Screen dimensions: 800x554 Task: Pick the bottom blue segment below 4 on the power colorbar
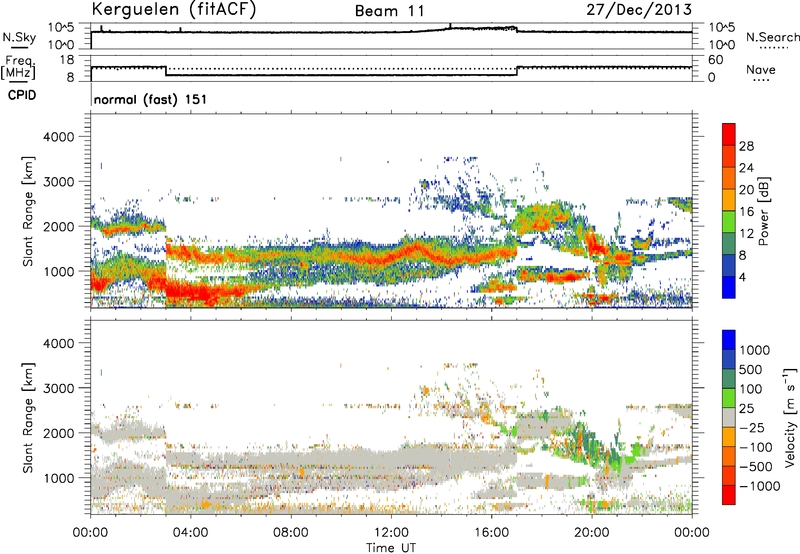(729, 287)
